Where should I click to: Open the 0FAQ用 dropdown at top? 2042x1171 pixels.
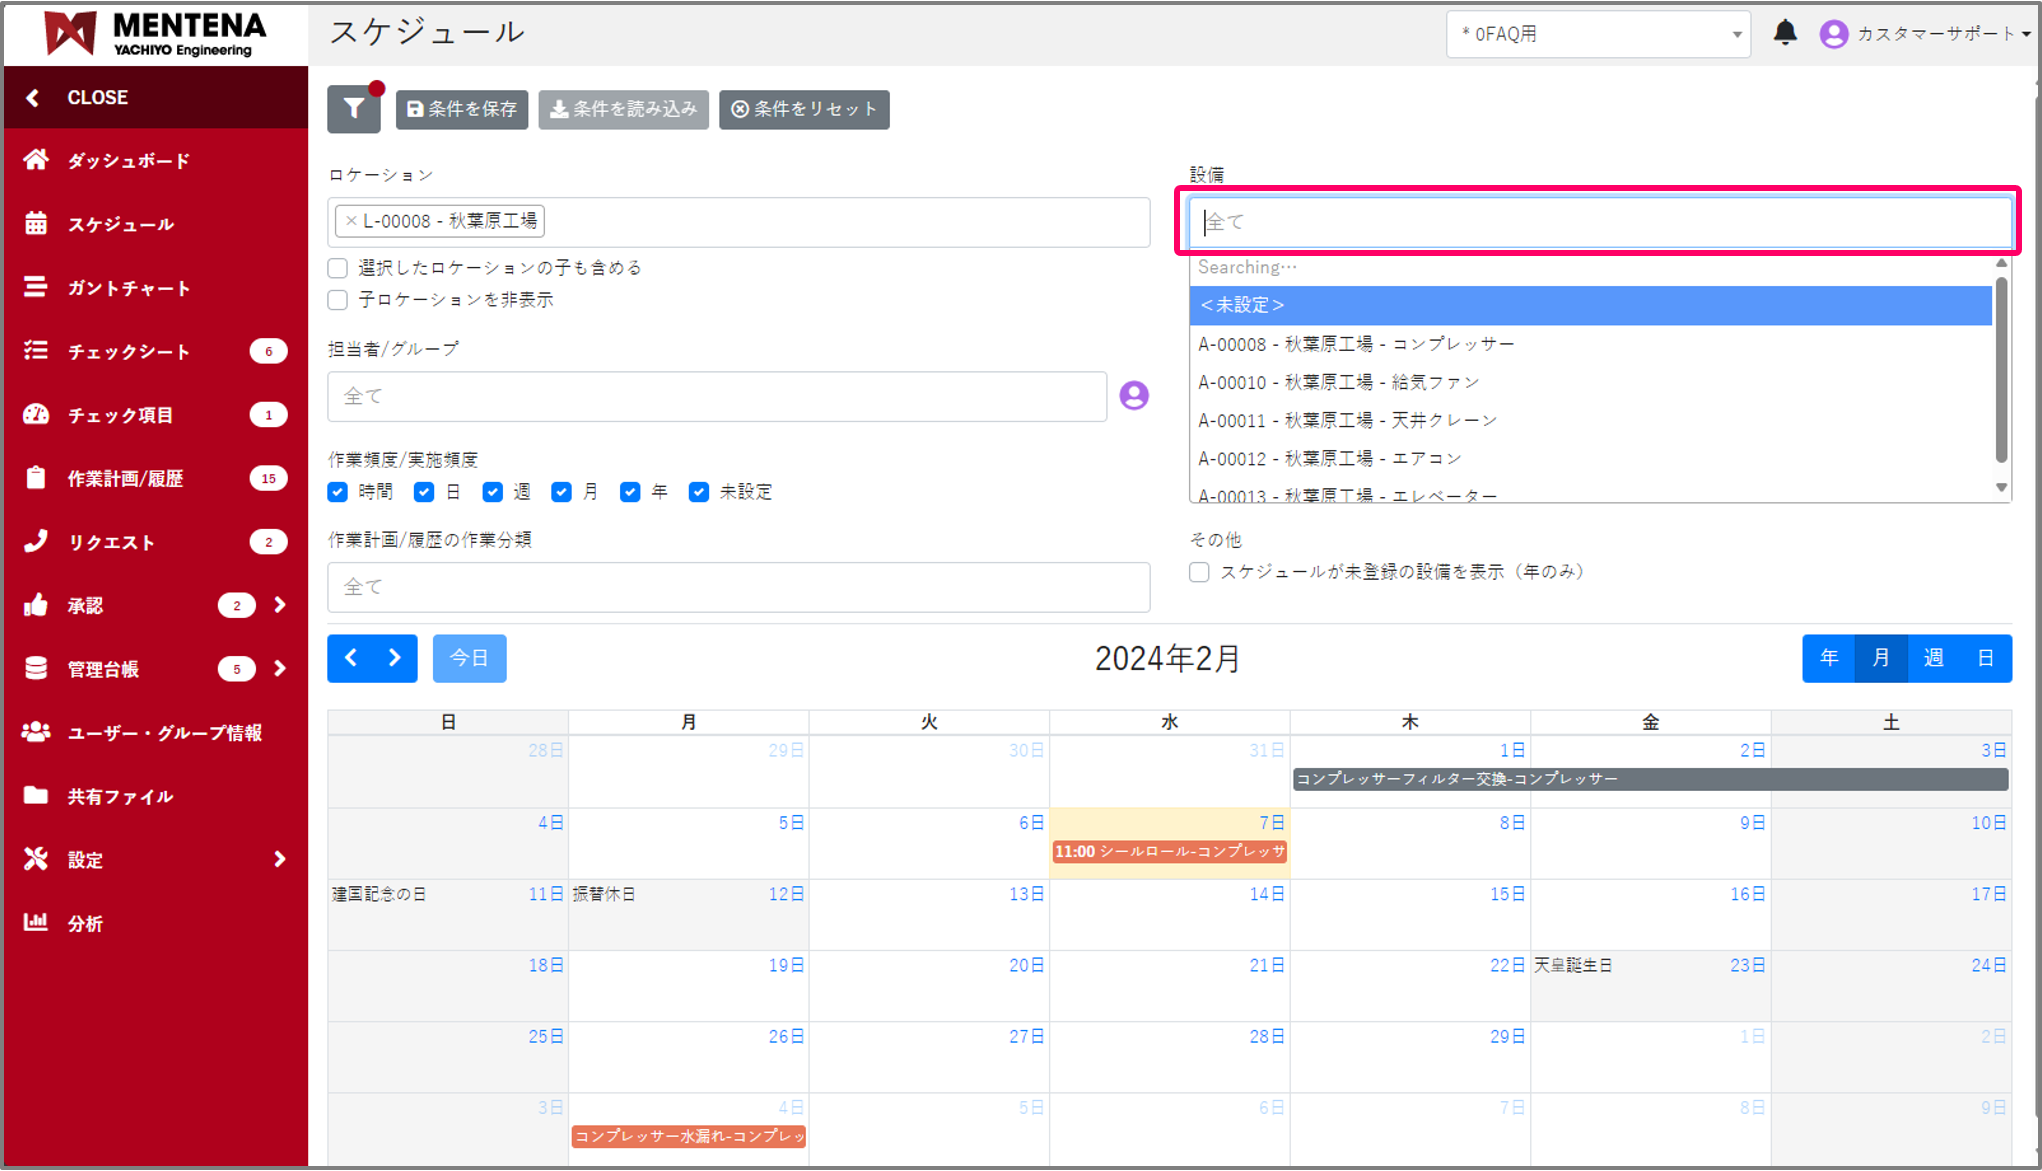(1597, 34)
